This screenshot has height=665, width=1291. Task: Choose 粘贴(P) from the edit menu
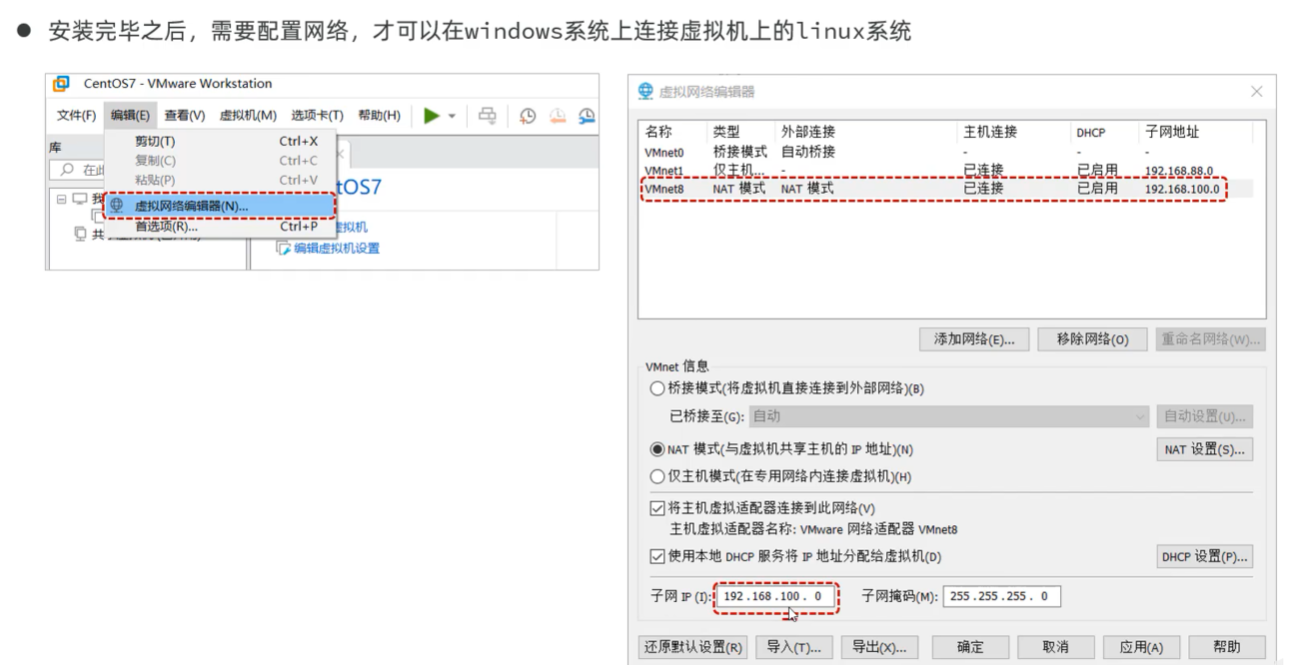(220, 180)
